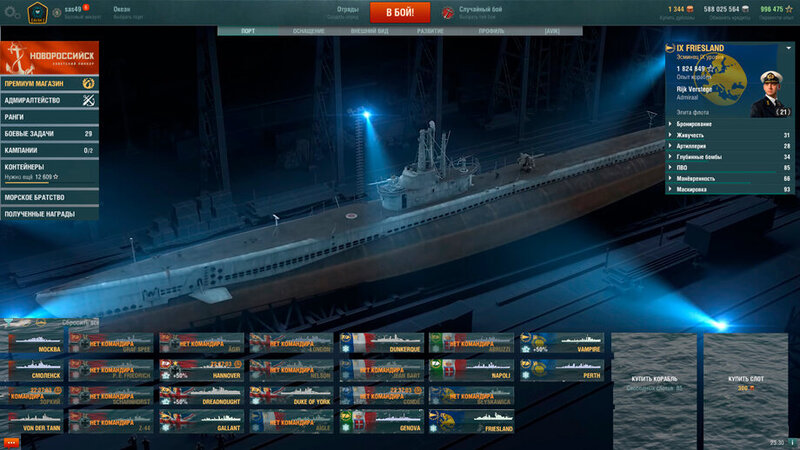Click the account level coin icon

(x=57, y=13)
